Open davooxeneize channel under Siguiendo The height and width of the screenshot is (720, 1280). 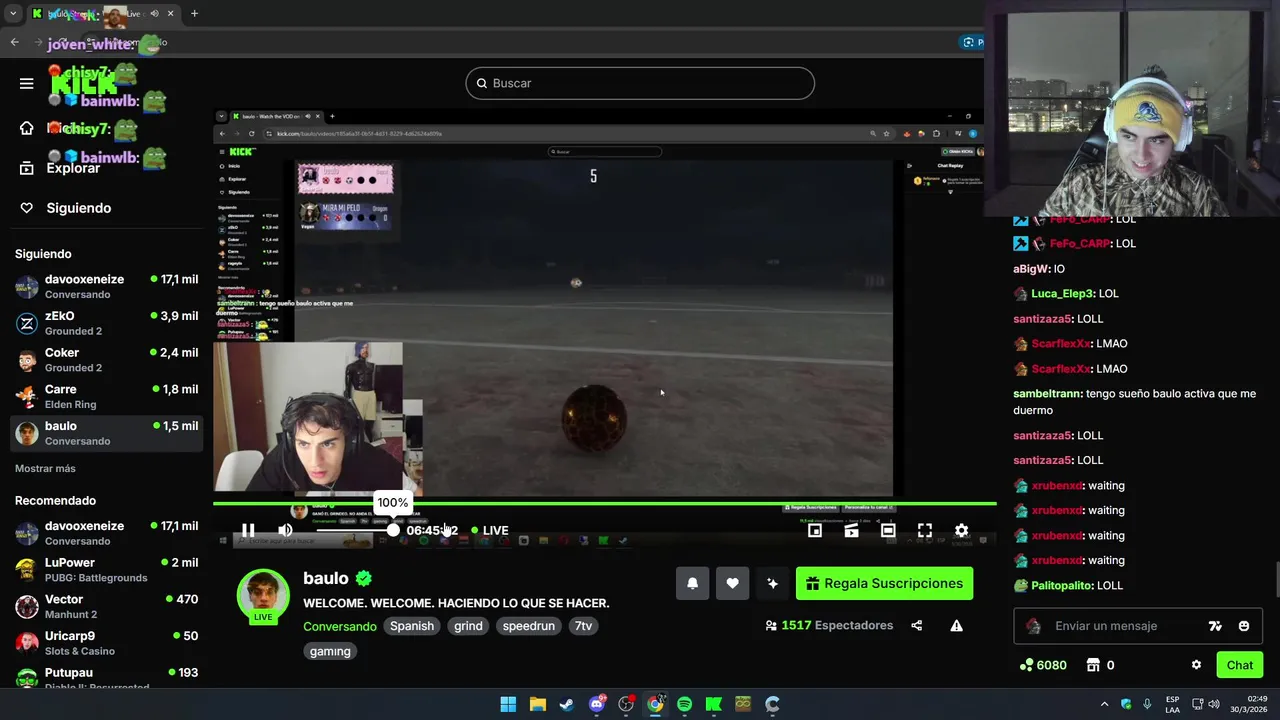click(x=106, y=287)
